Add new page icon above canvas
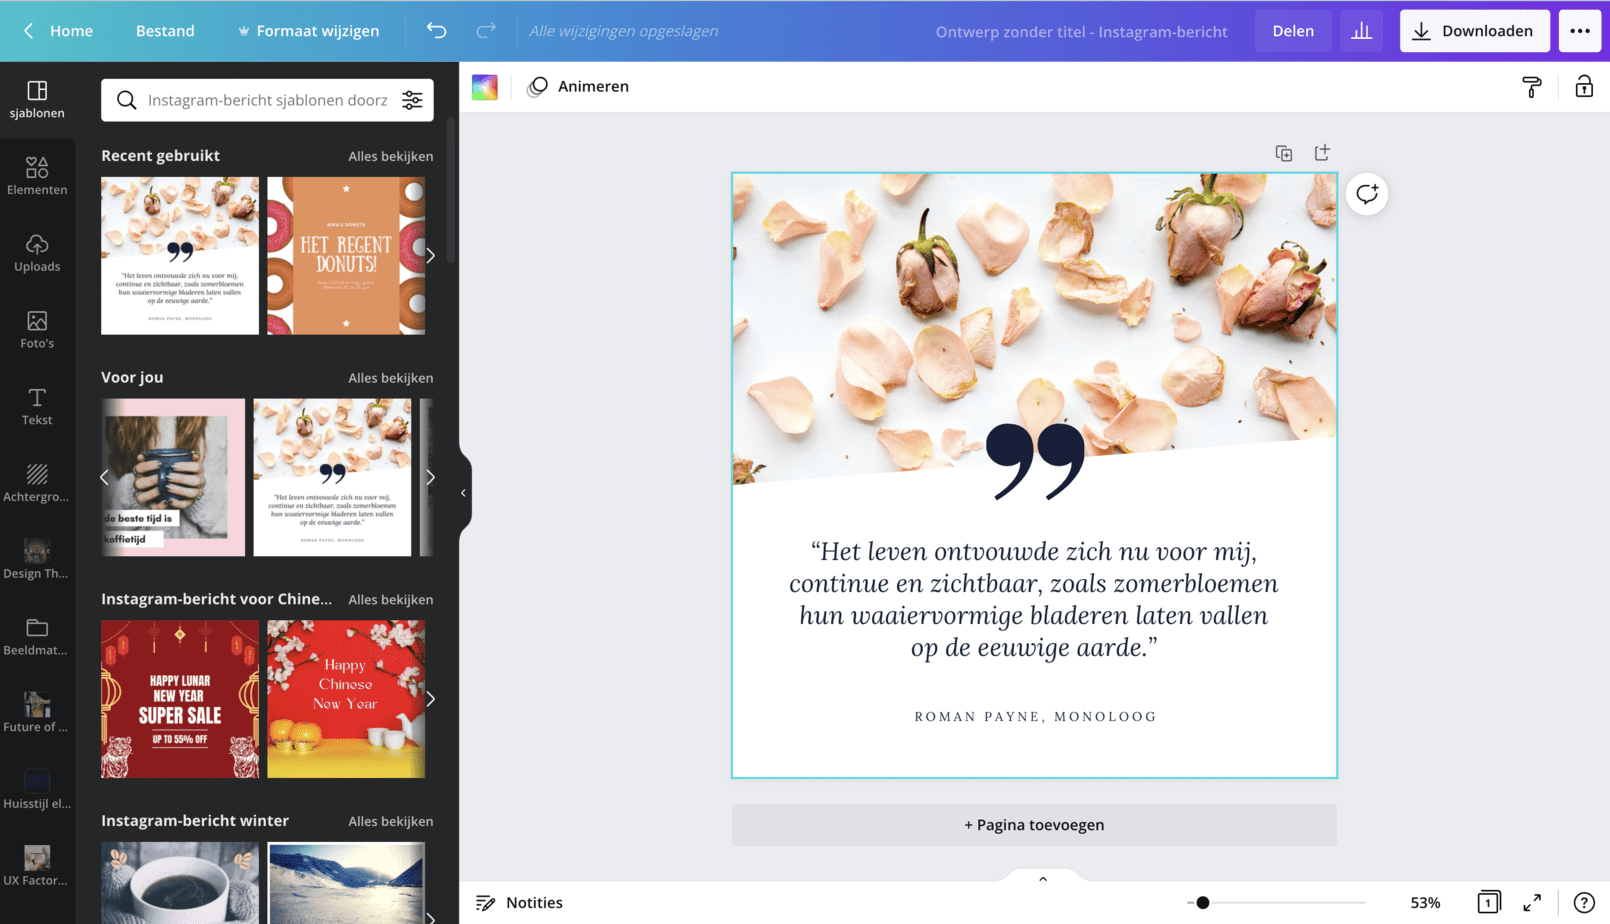The image size is (1610, 924). pos(1322,153)
